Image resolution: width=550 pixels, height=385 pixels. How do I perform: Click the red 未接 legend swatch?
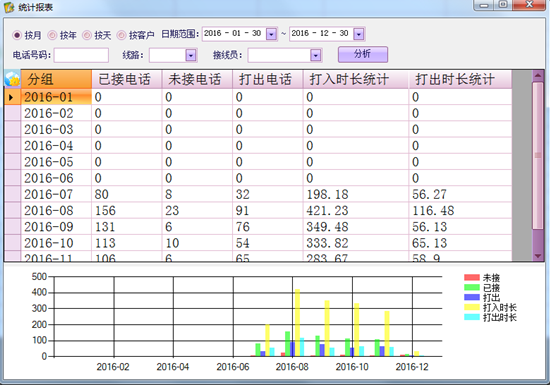pos(472,278)
